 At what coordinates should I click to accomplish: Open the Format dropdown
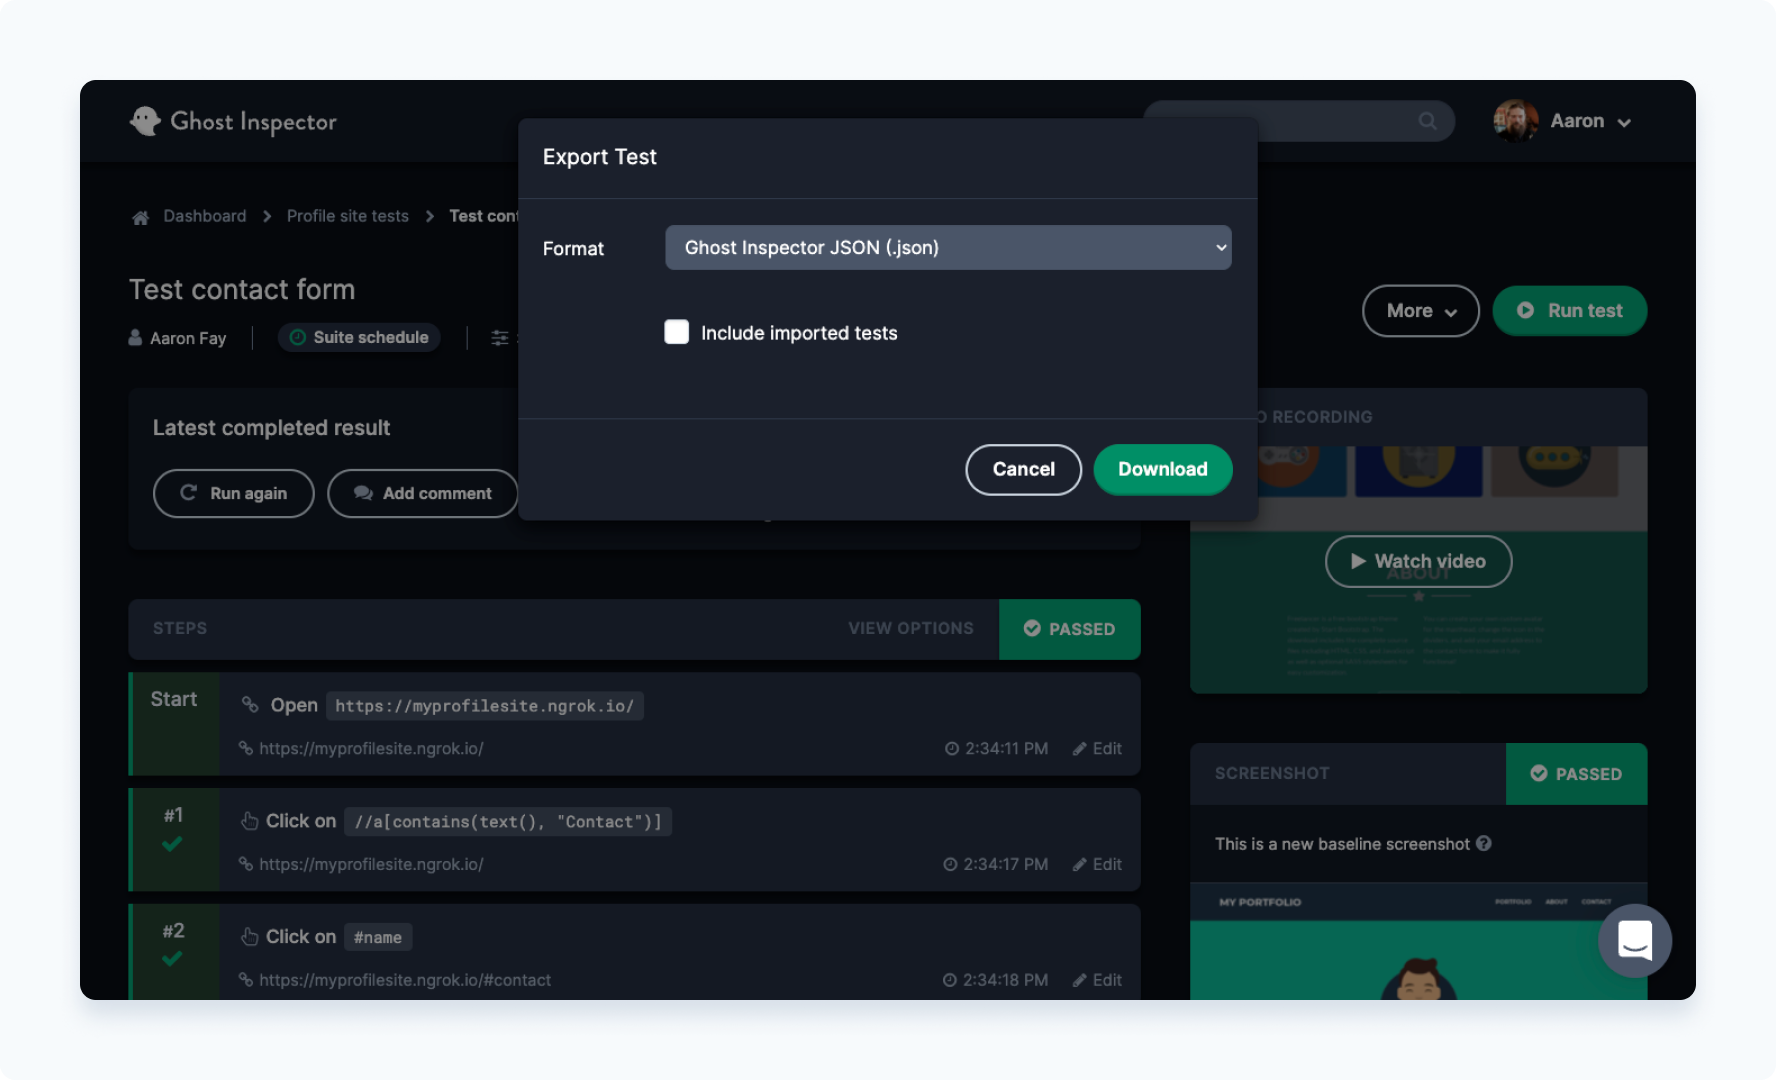point(948,247)
